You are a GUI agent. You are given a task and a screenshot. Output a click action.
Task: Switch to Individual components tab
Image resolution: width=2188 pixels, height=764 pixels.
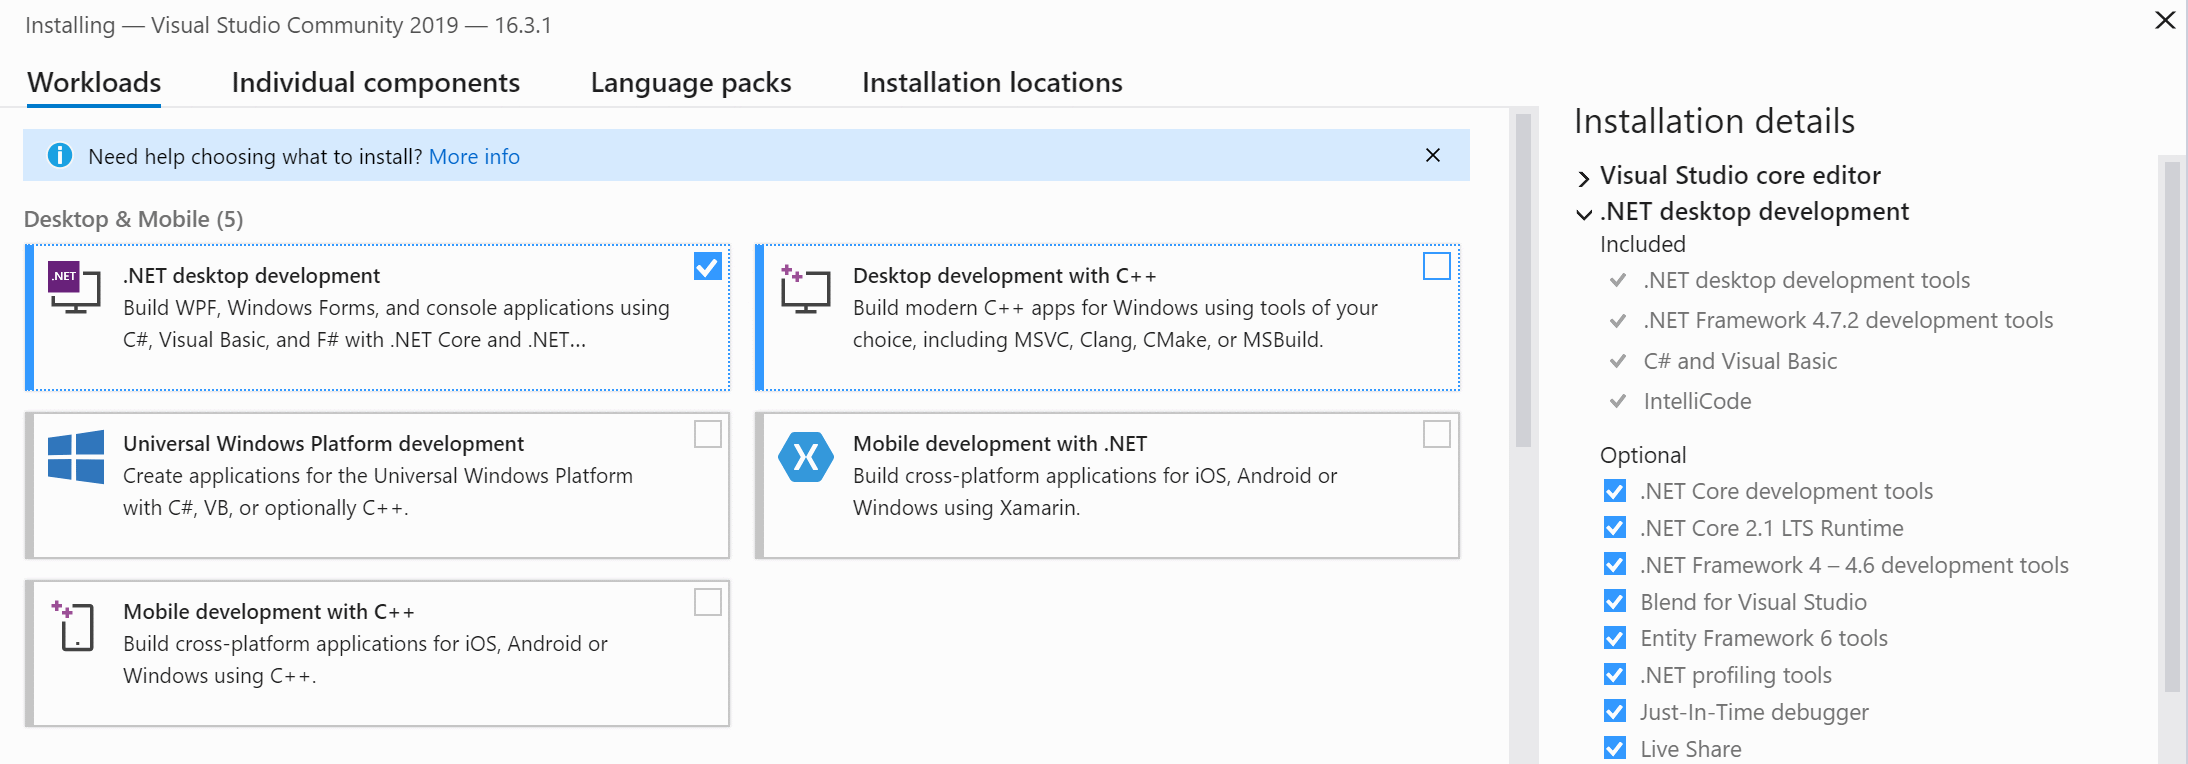tap(375, 82)
